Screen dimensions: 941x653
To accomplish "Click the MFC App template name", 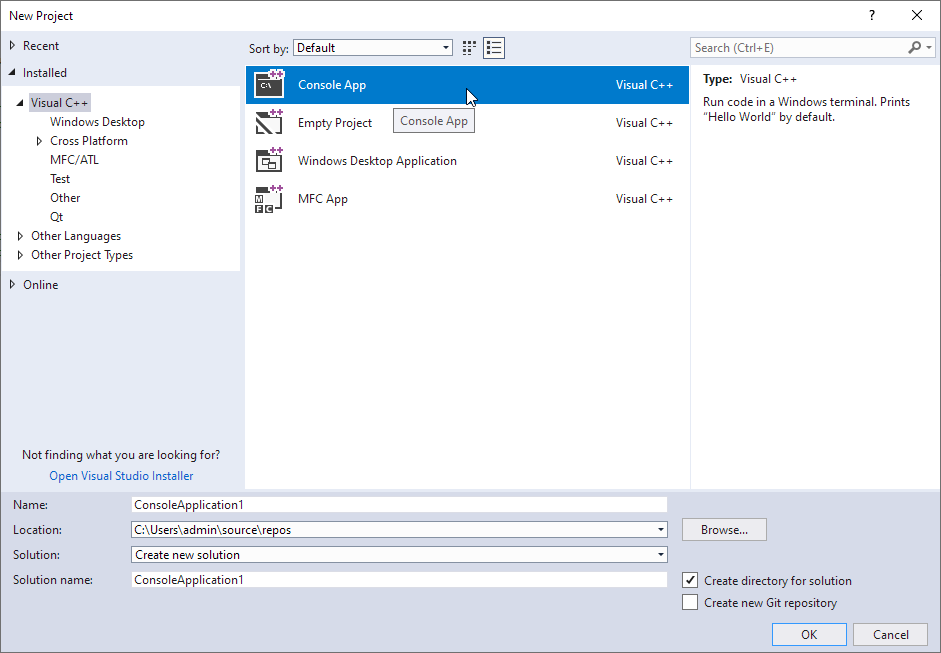I will point(323,199).
